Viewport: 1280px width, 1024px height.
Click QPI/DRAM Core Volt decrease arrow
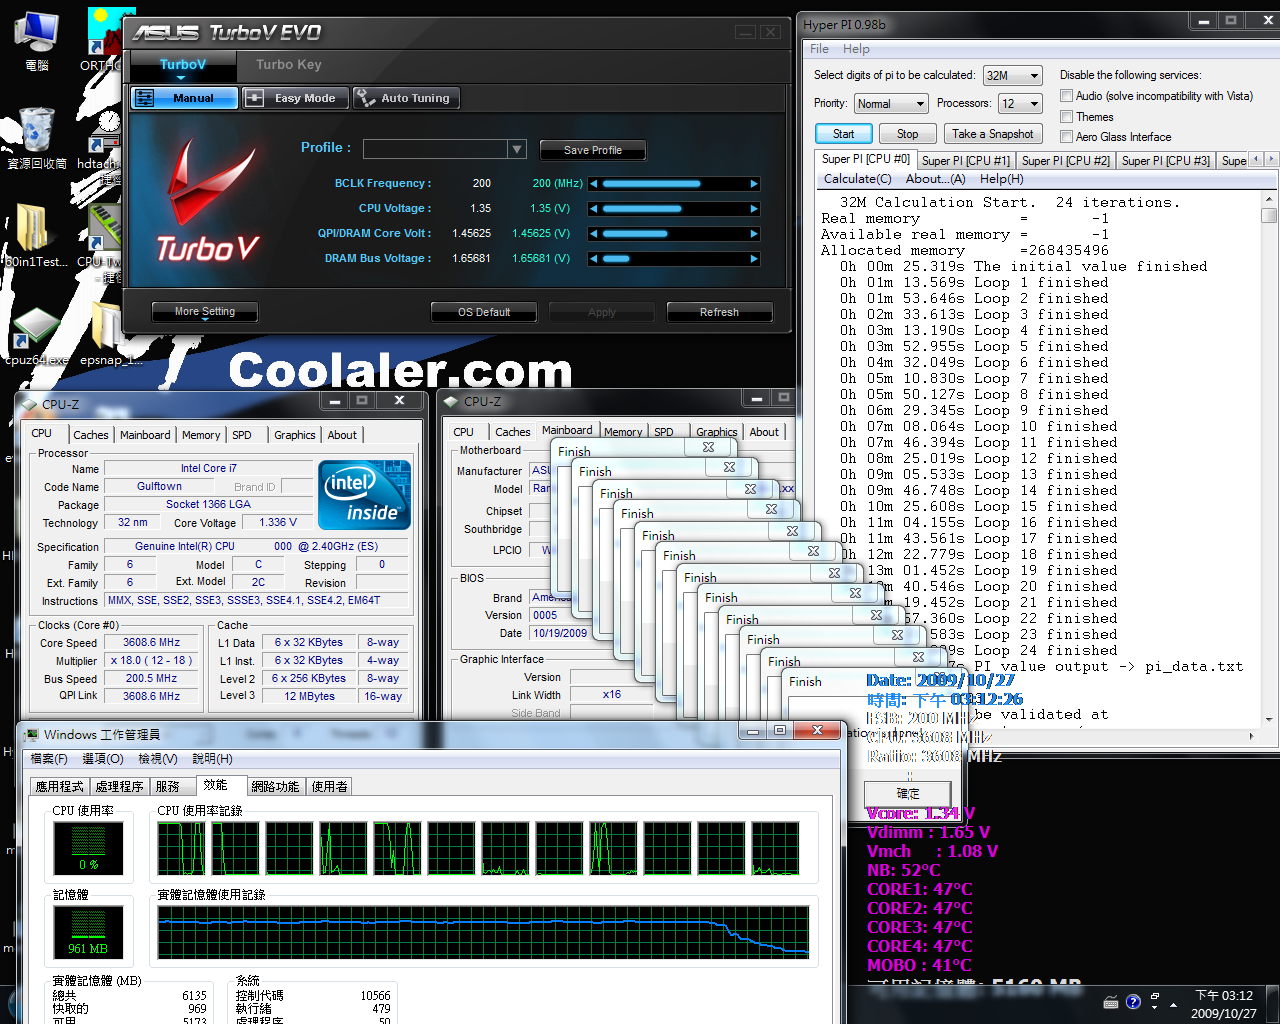pyautogui.click(x=593, y=234)
